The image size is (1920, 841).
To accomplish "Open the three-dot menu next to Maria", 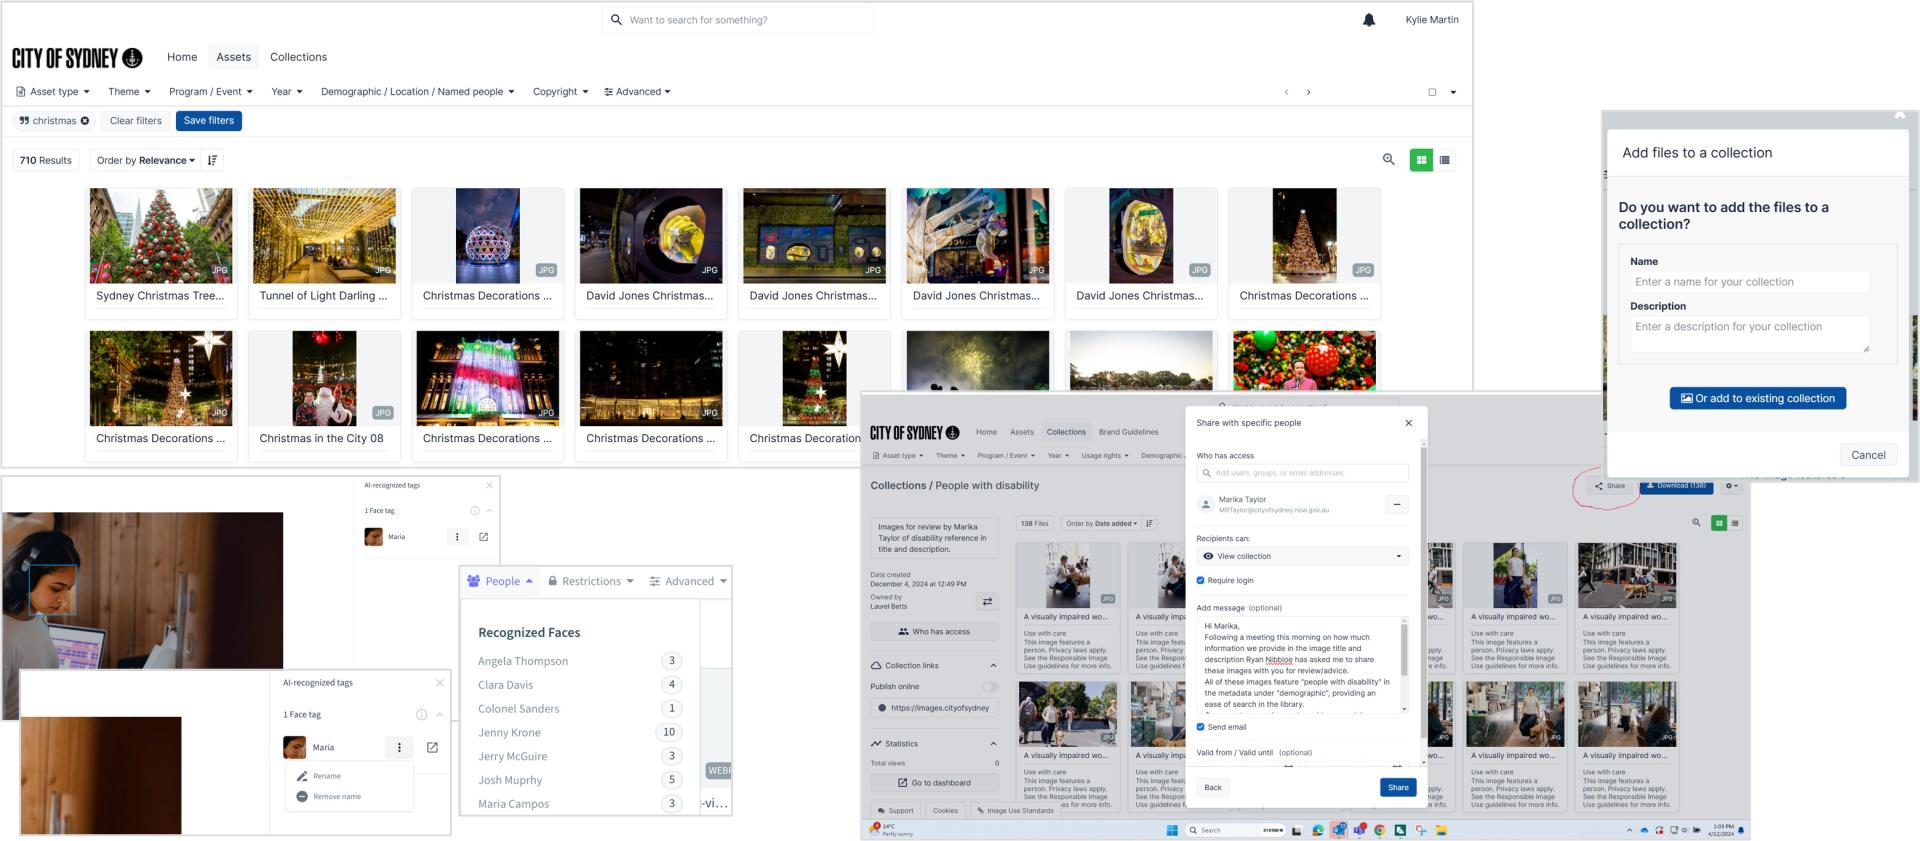I will (x=399, y=747).
